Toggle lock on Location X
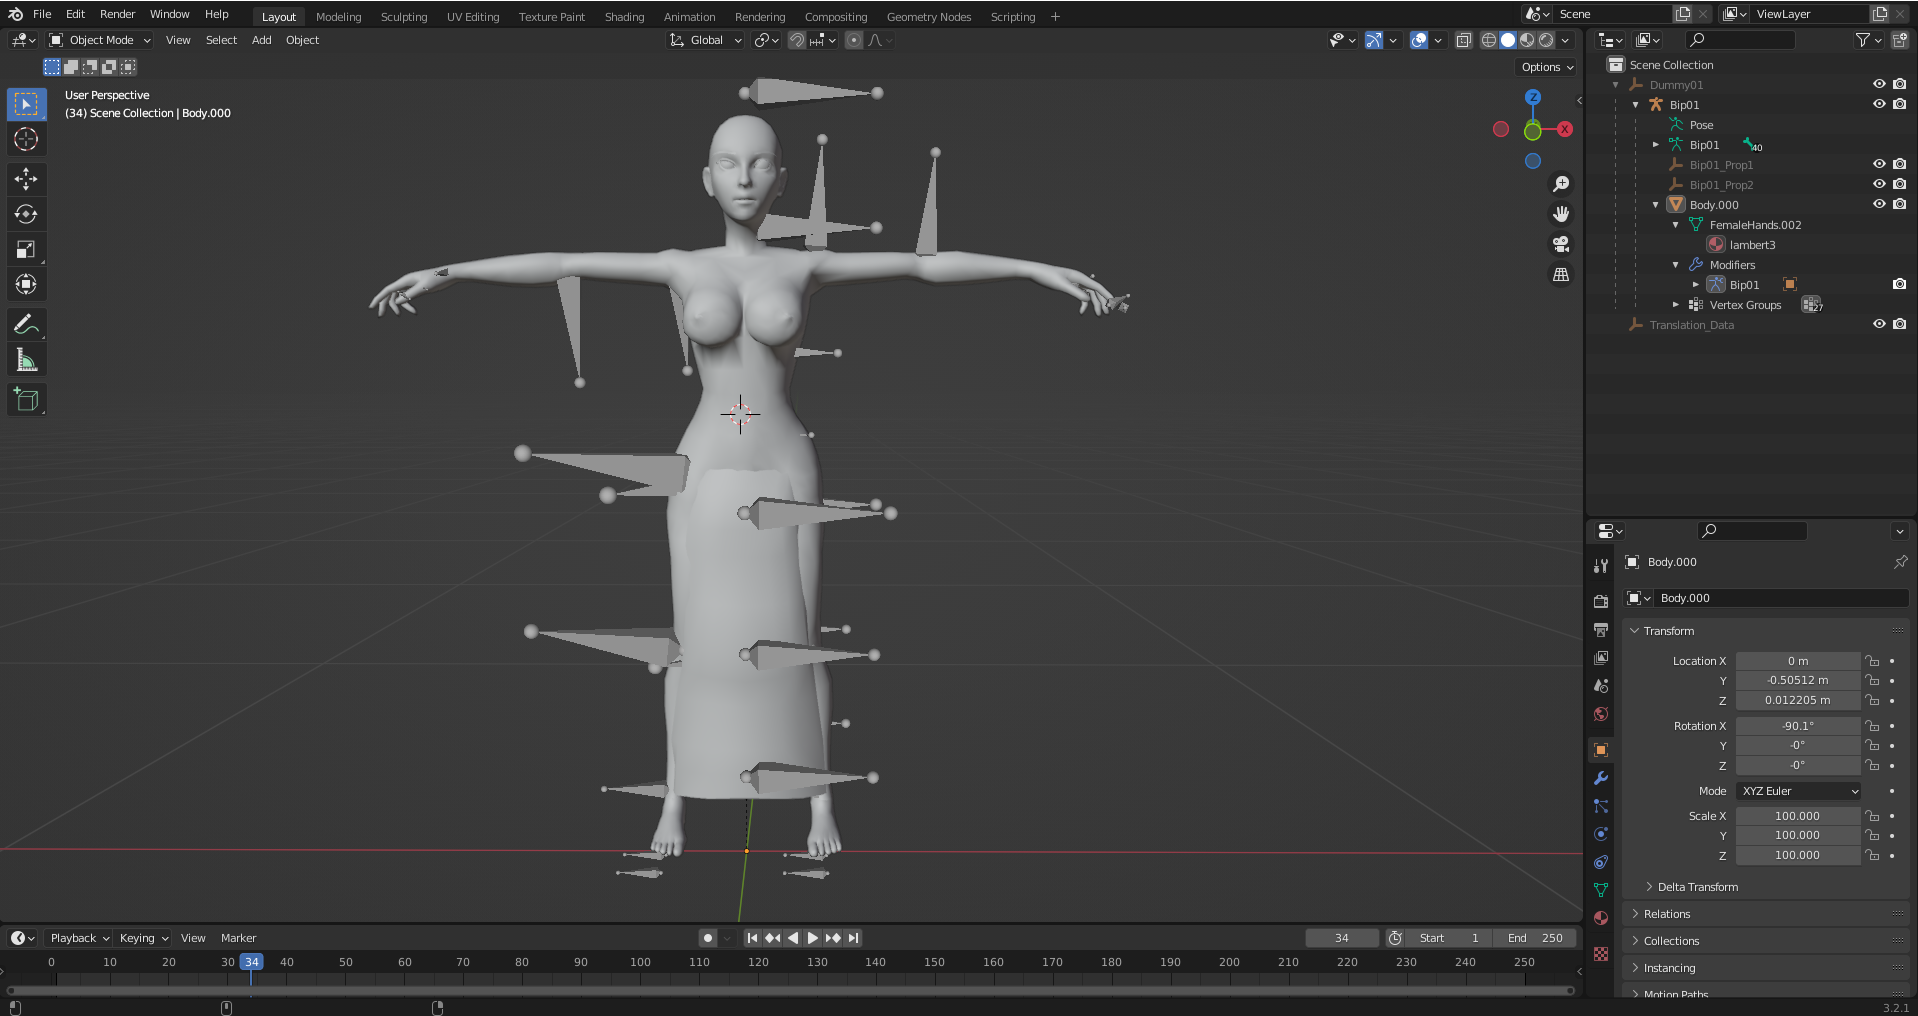1918x1016 pixels. coord(1872,661)
